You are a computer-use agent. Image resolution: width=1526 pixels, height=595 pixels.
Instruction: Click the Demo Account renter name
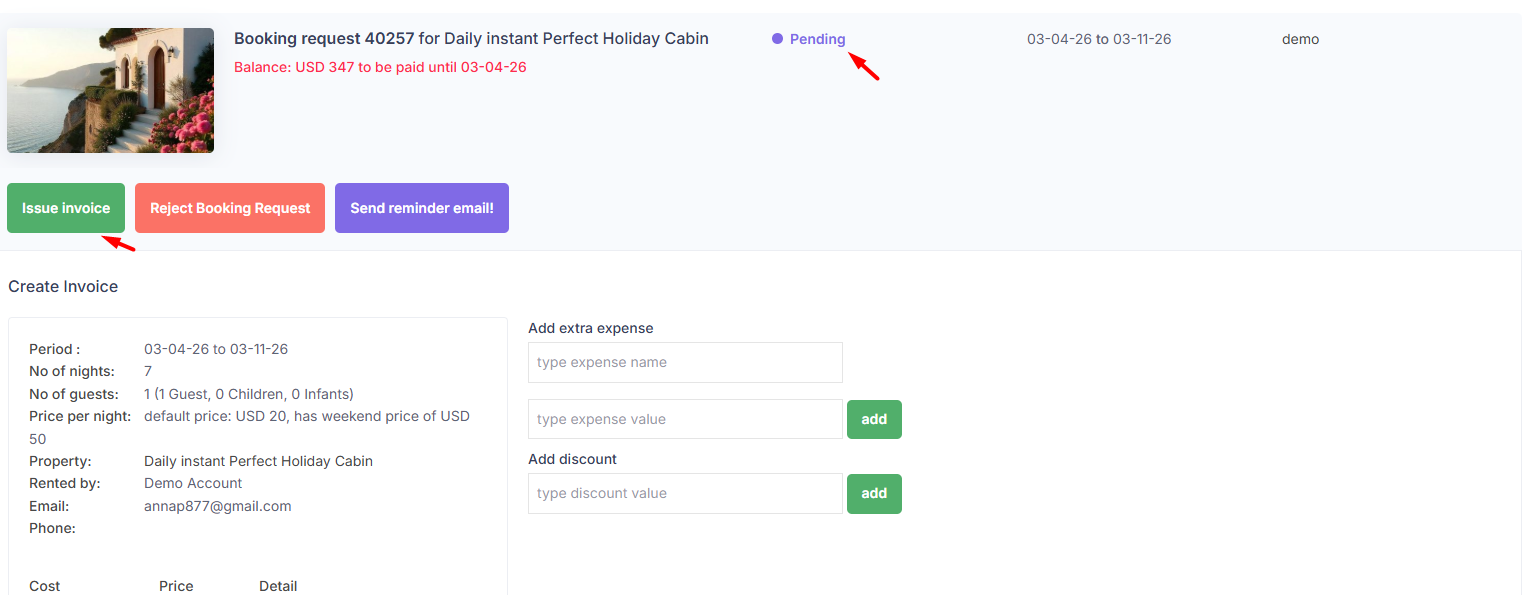click(193, 483)
